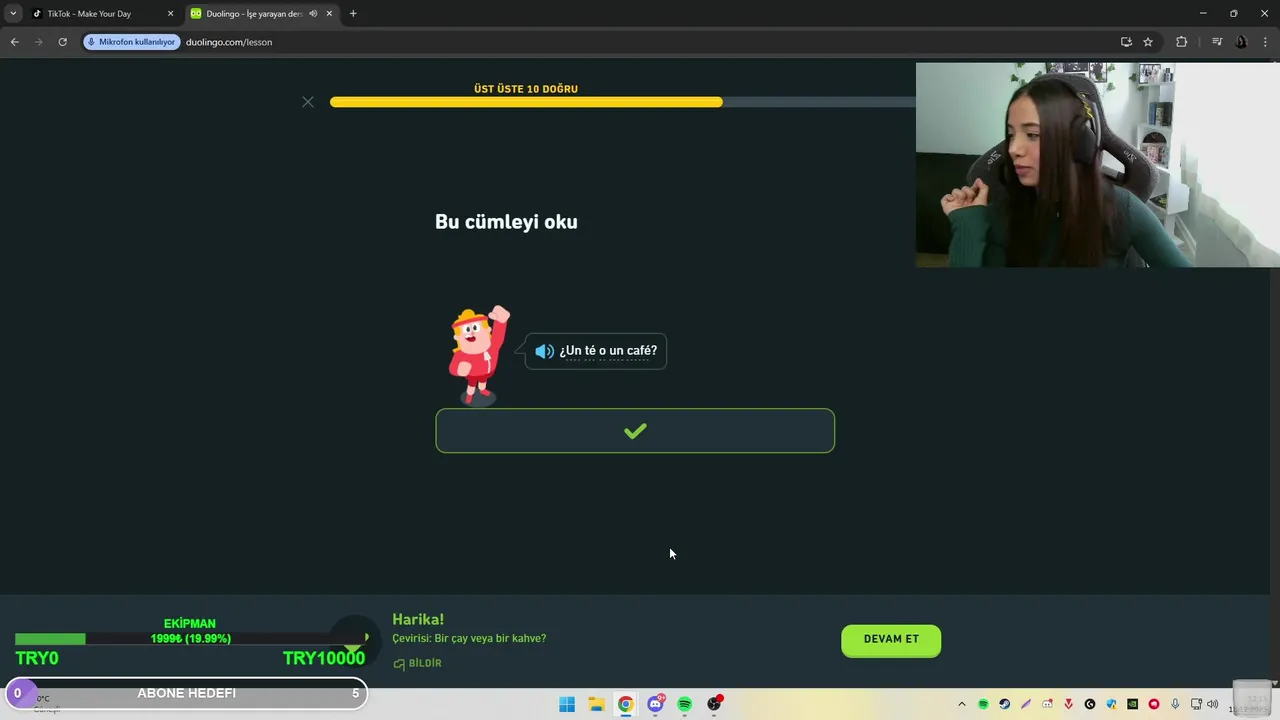Click the Windows Security shield tray icon
Screen dimensions: 1280x720
[x=1111, y=705]
